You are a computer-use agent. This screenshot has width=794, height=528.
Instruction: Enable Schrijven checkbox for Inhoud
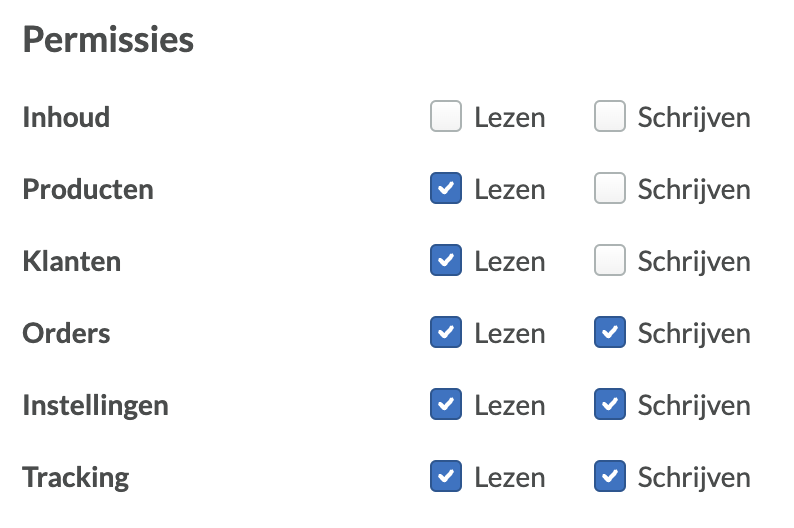point(610,117)
